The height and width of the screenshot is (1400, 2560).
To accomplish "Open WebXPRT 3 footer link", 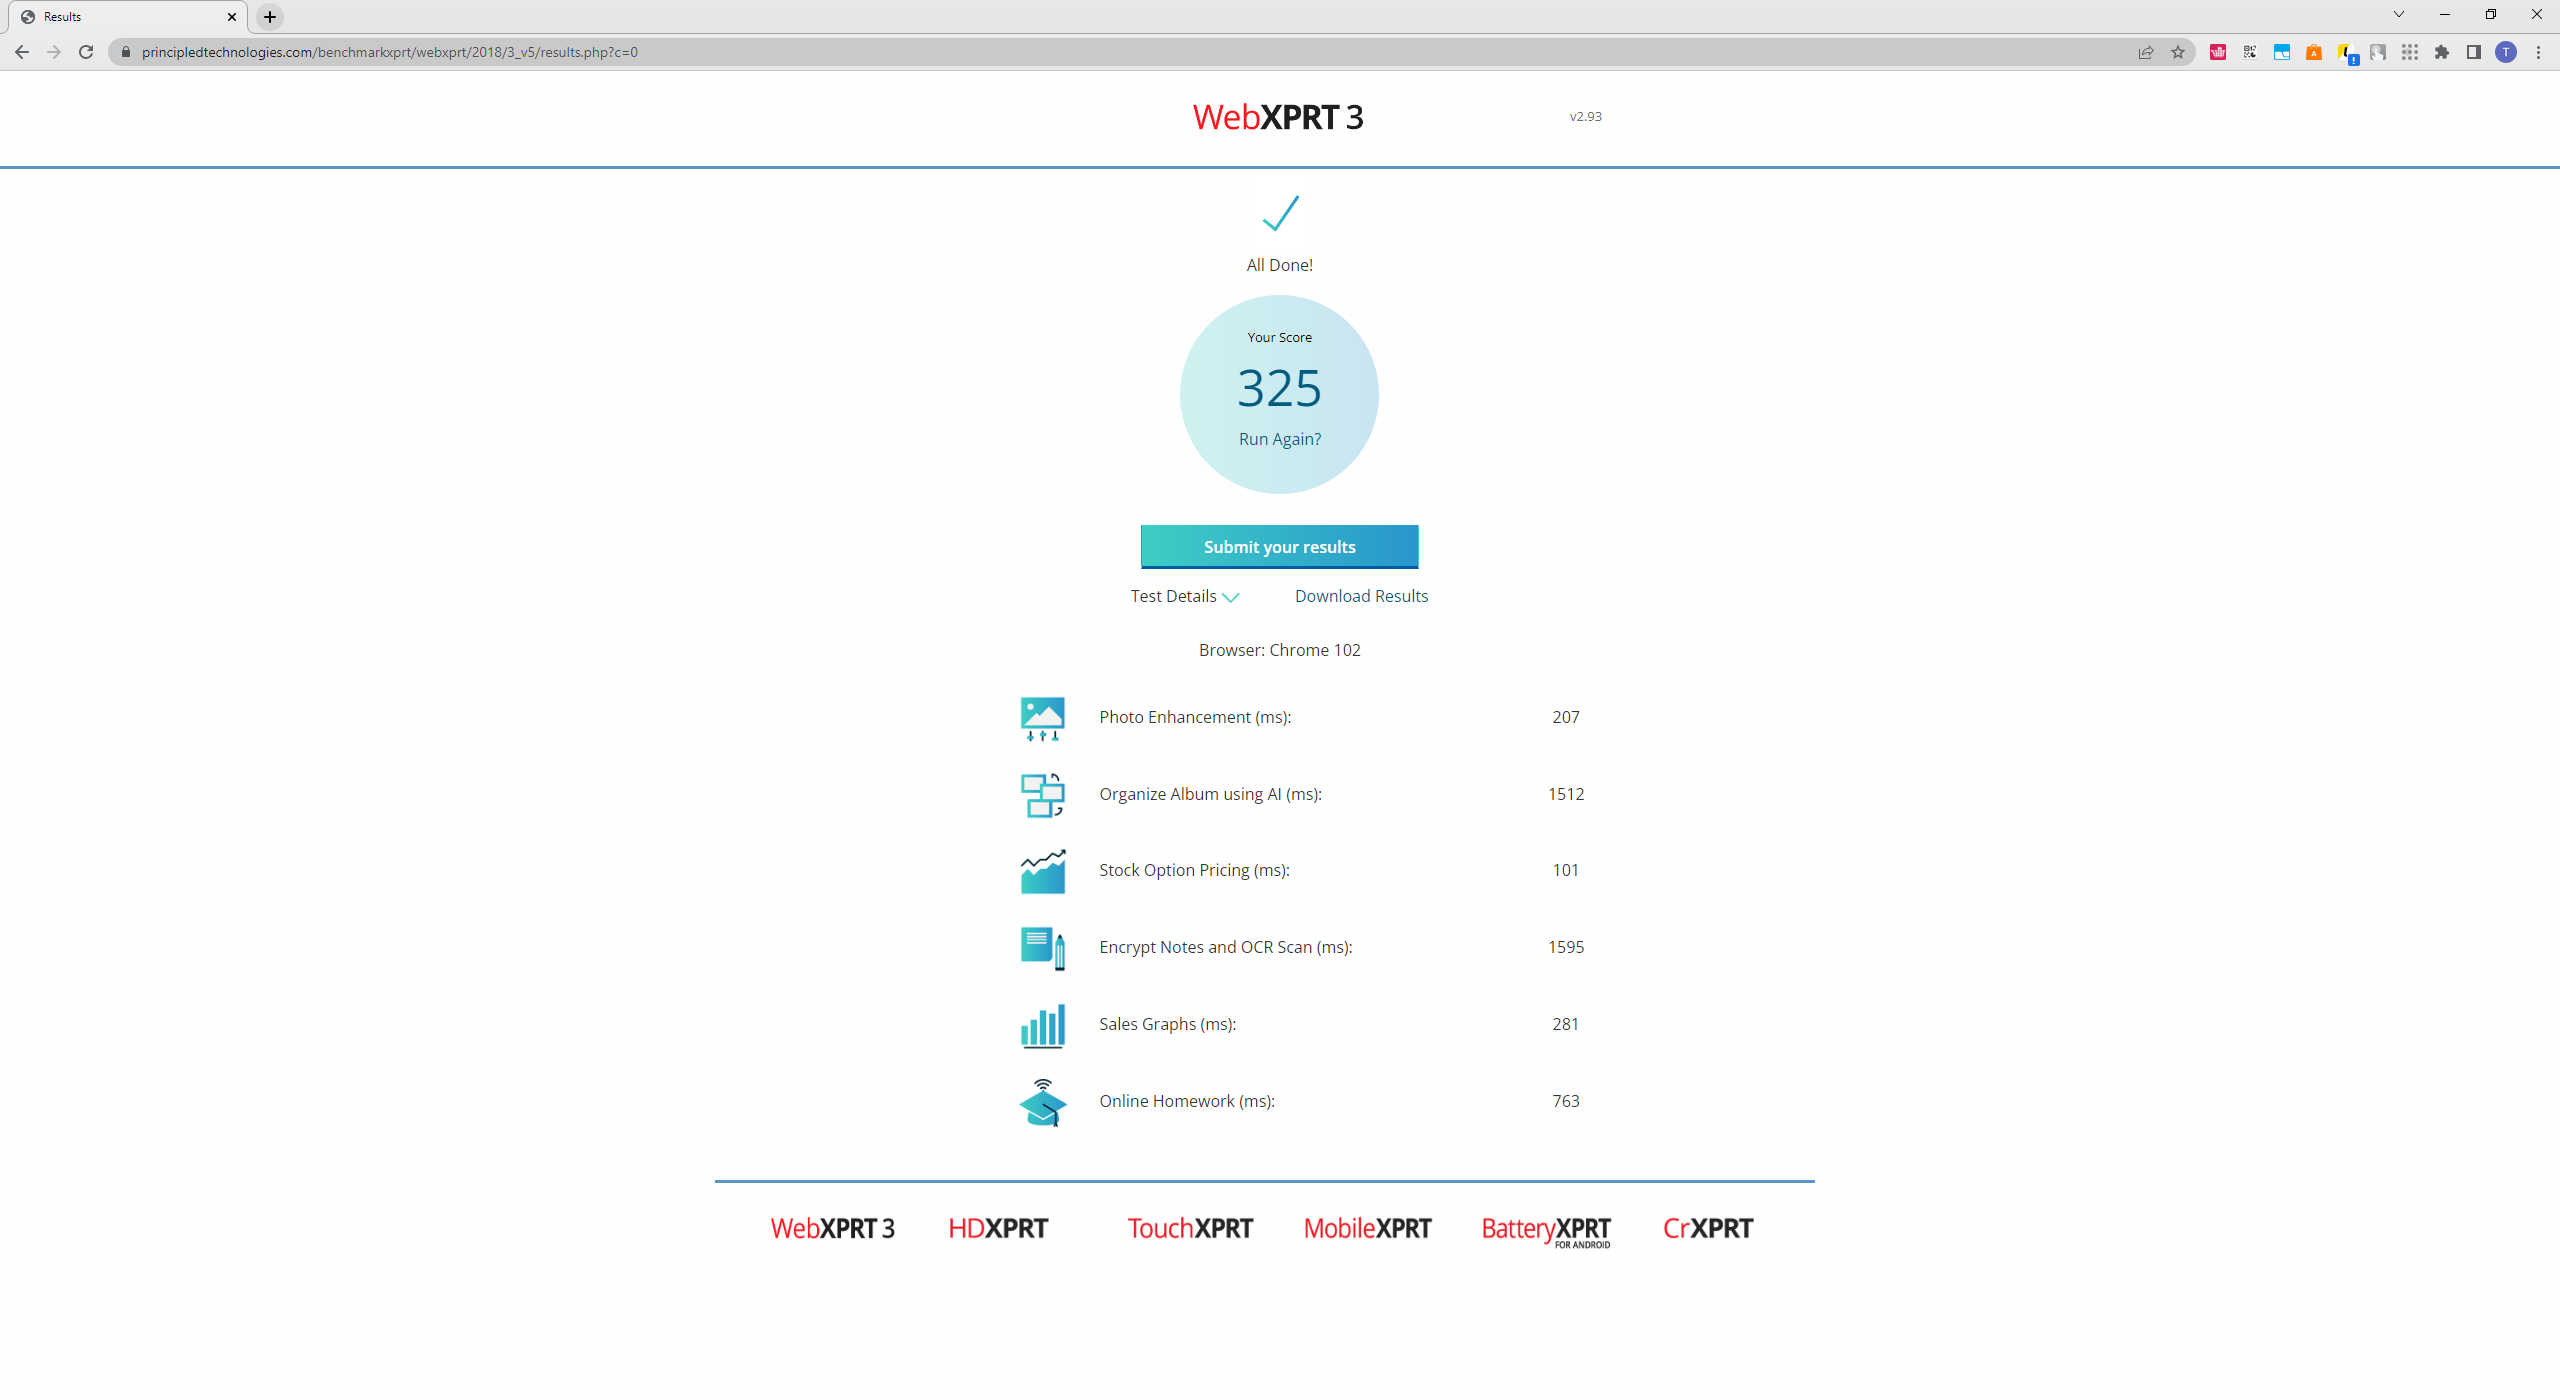I will tap(832, 1228).
